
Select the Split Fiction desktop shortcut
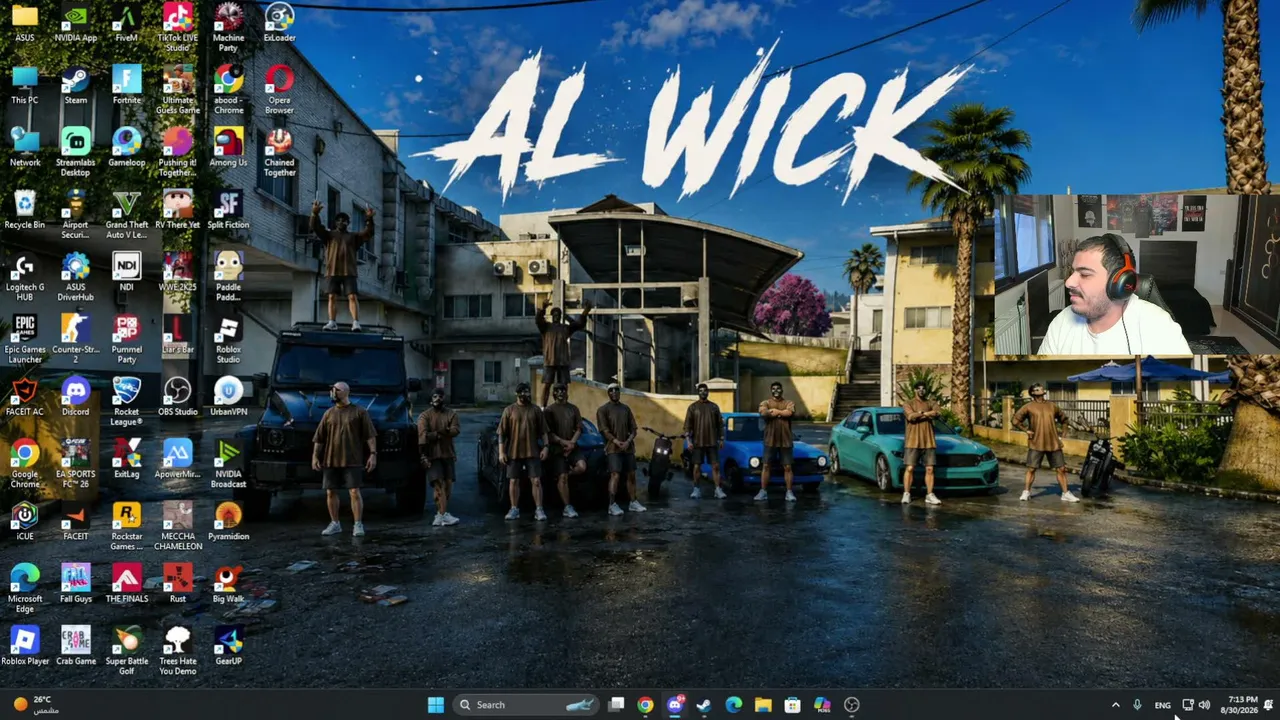229,211
